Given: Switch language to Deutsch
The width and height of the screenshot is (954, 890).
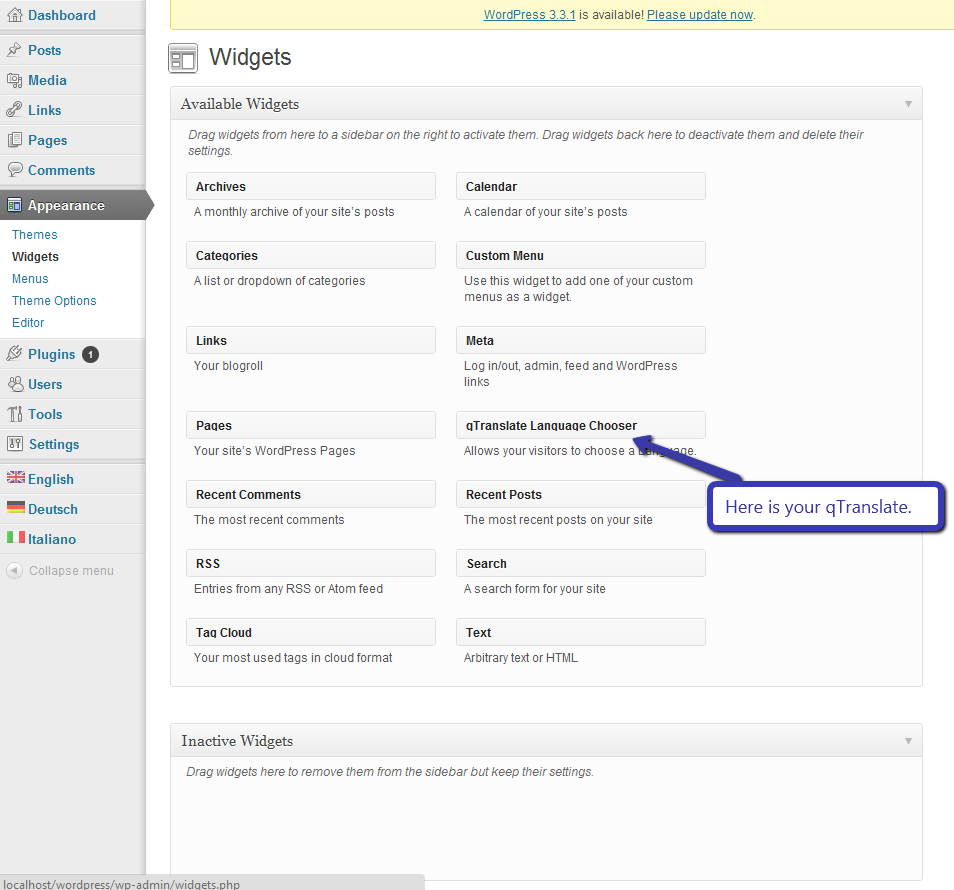Looking at the screenshot, I should click(x=53, y=509).
